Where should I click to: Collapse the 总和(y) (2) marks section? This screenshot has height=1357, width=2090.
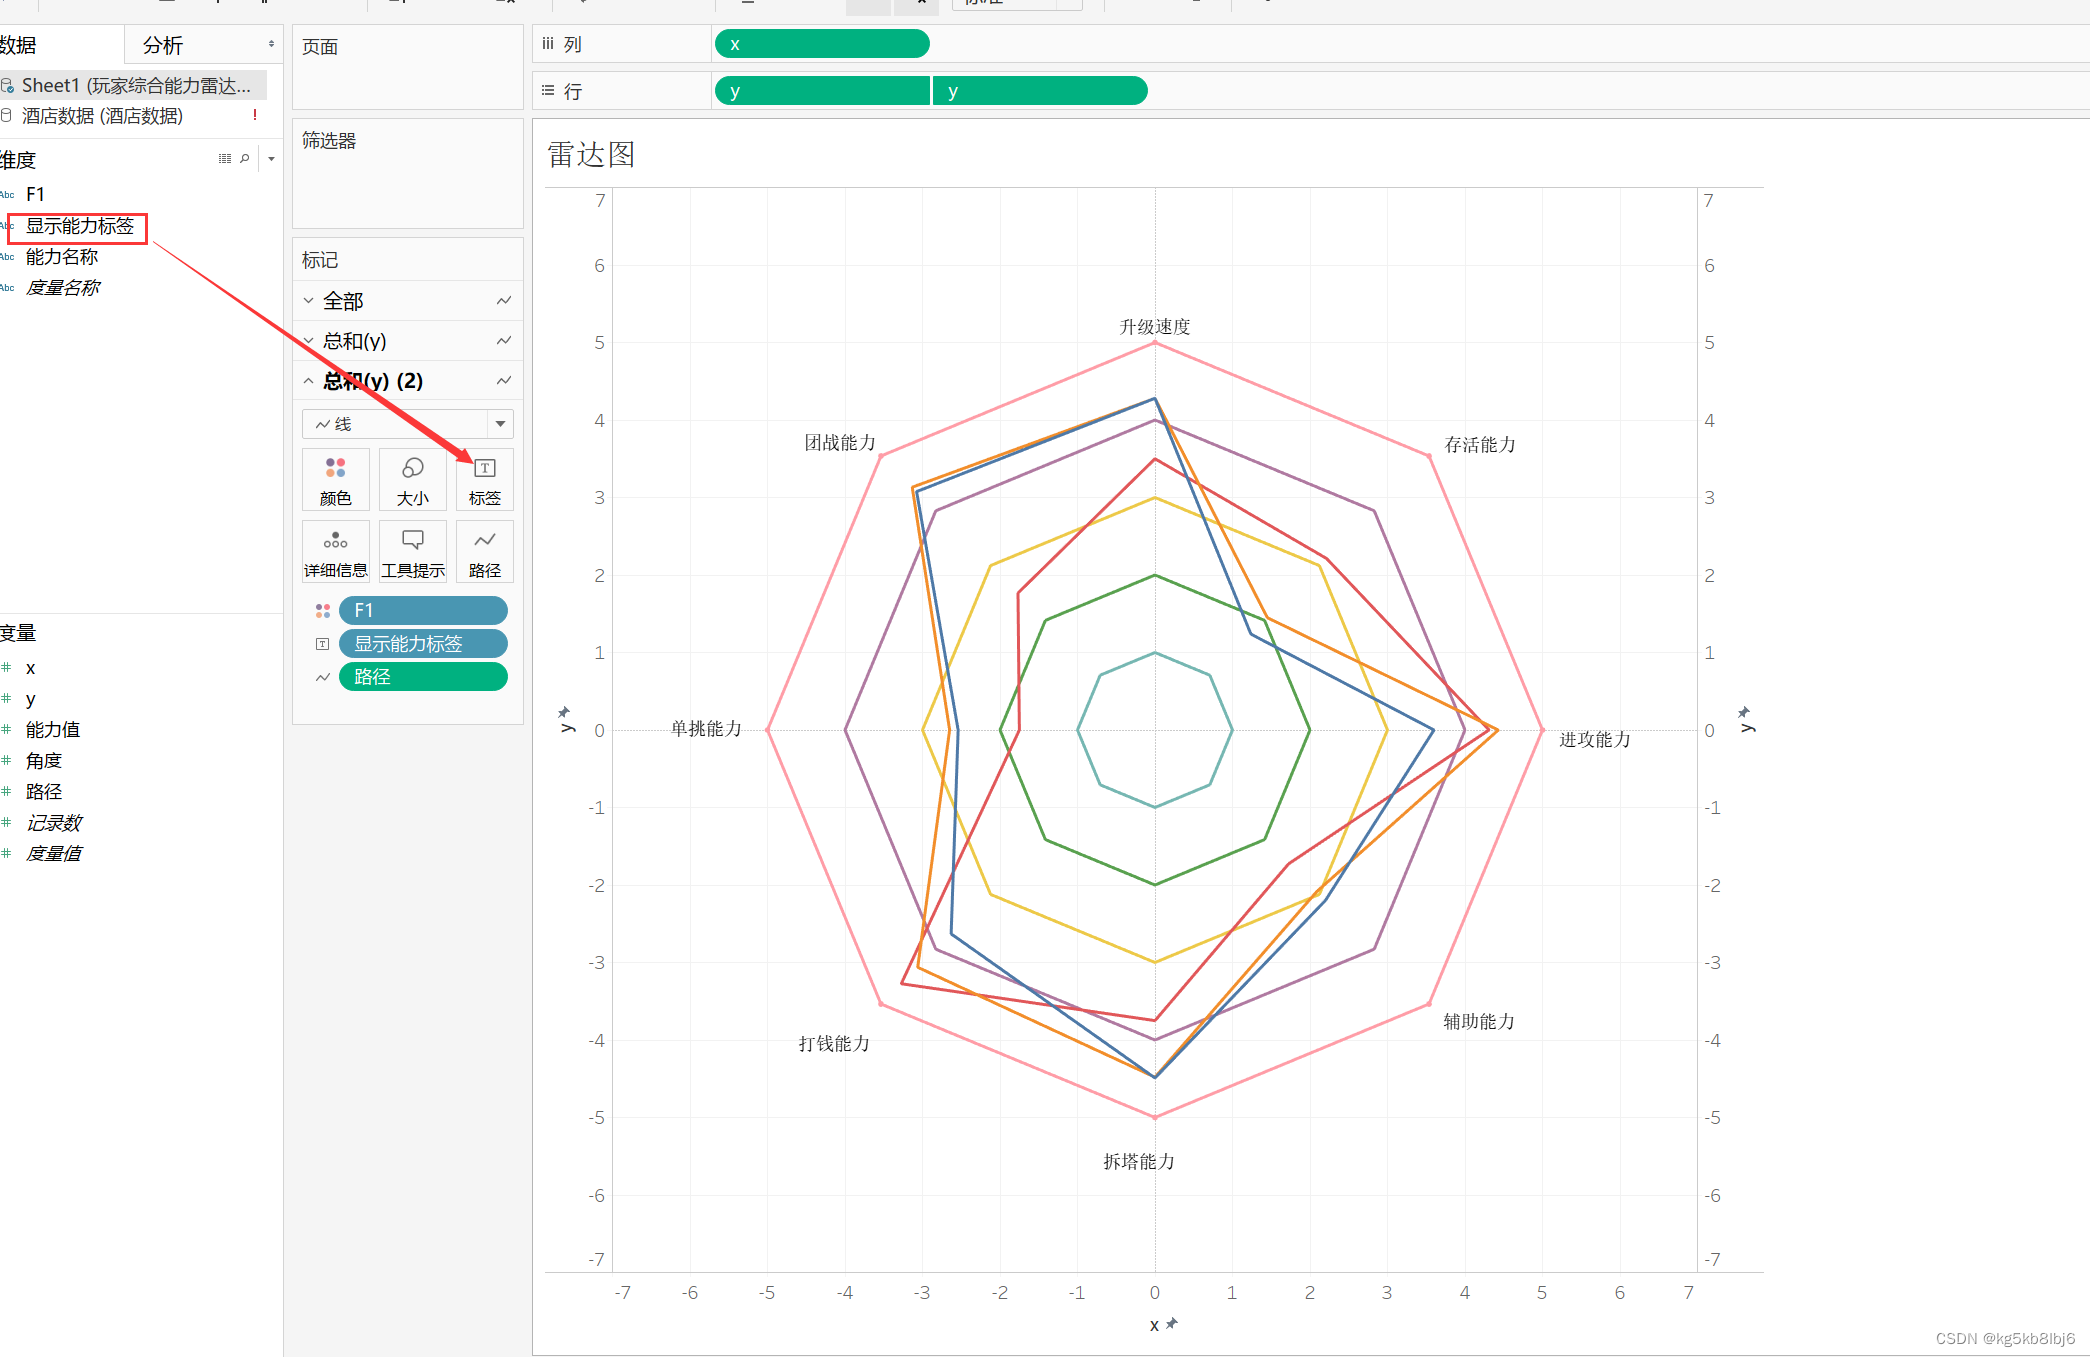click(x=309, y=380)
